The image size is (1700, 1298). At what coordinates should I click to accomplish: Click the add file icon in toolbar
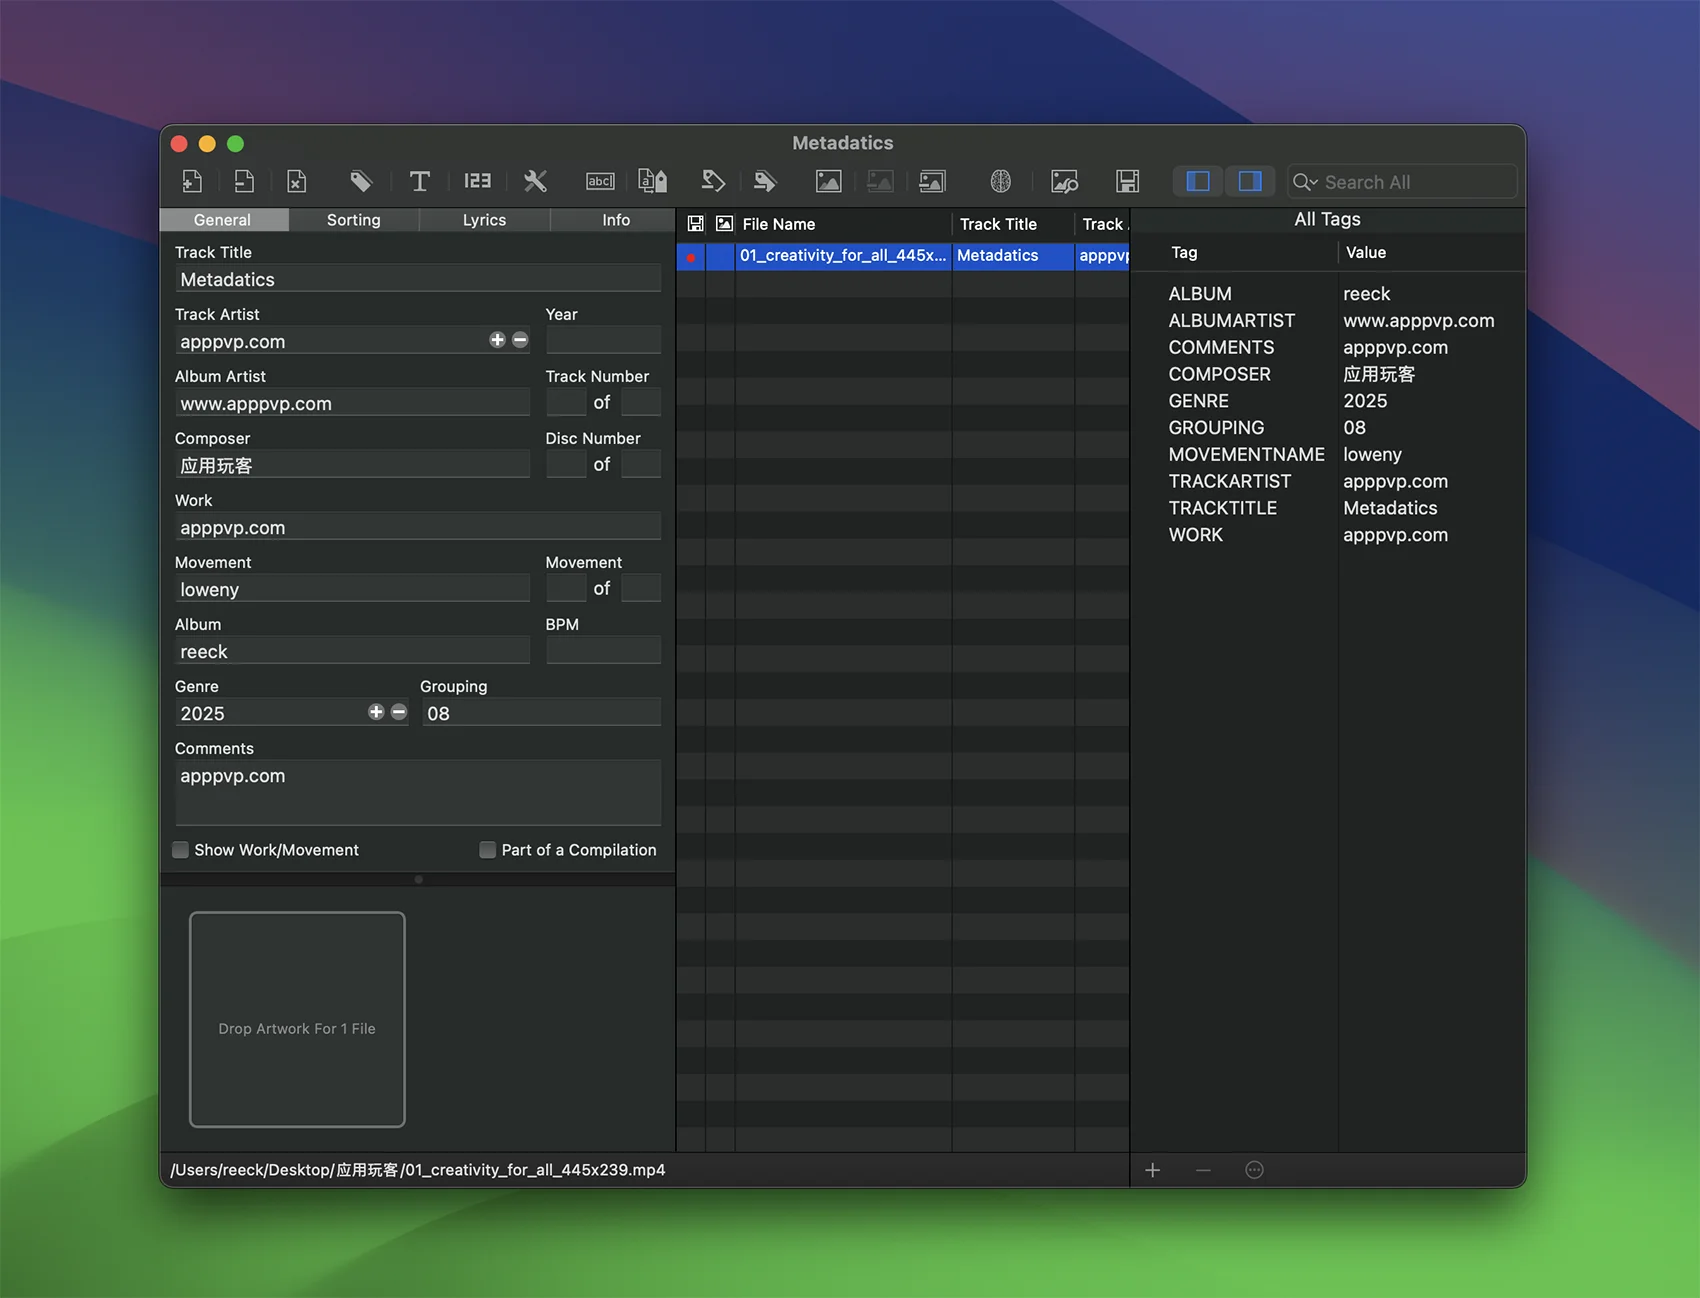point(192,181)
